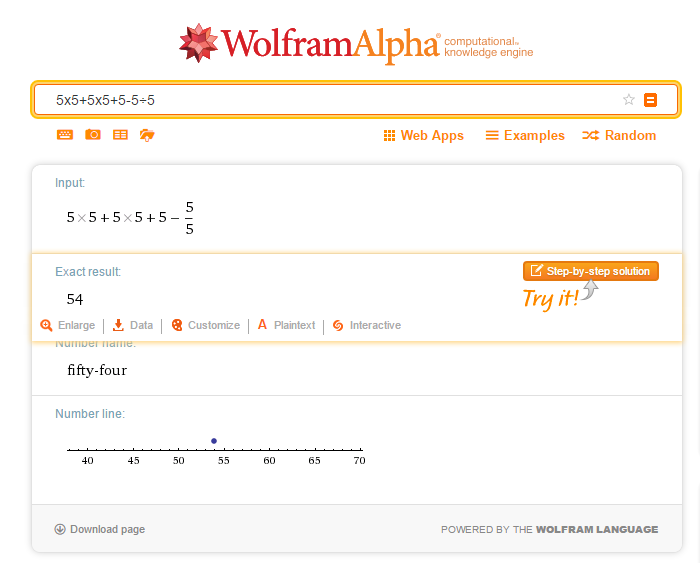Click the data input table icon
Image resolution: width=700 pixels, height=563 pixels.
coord(120,134)
